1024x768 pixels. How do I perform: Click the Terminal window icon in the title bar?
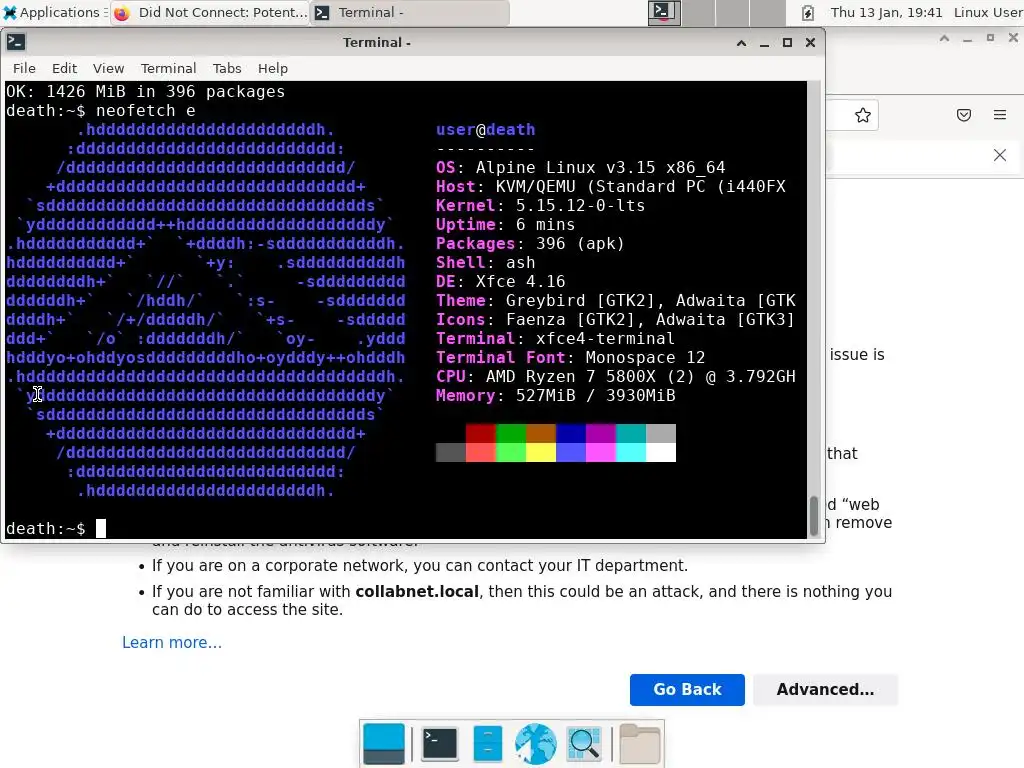coord(16,42)
